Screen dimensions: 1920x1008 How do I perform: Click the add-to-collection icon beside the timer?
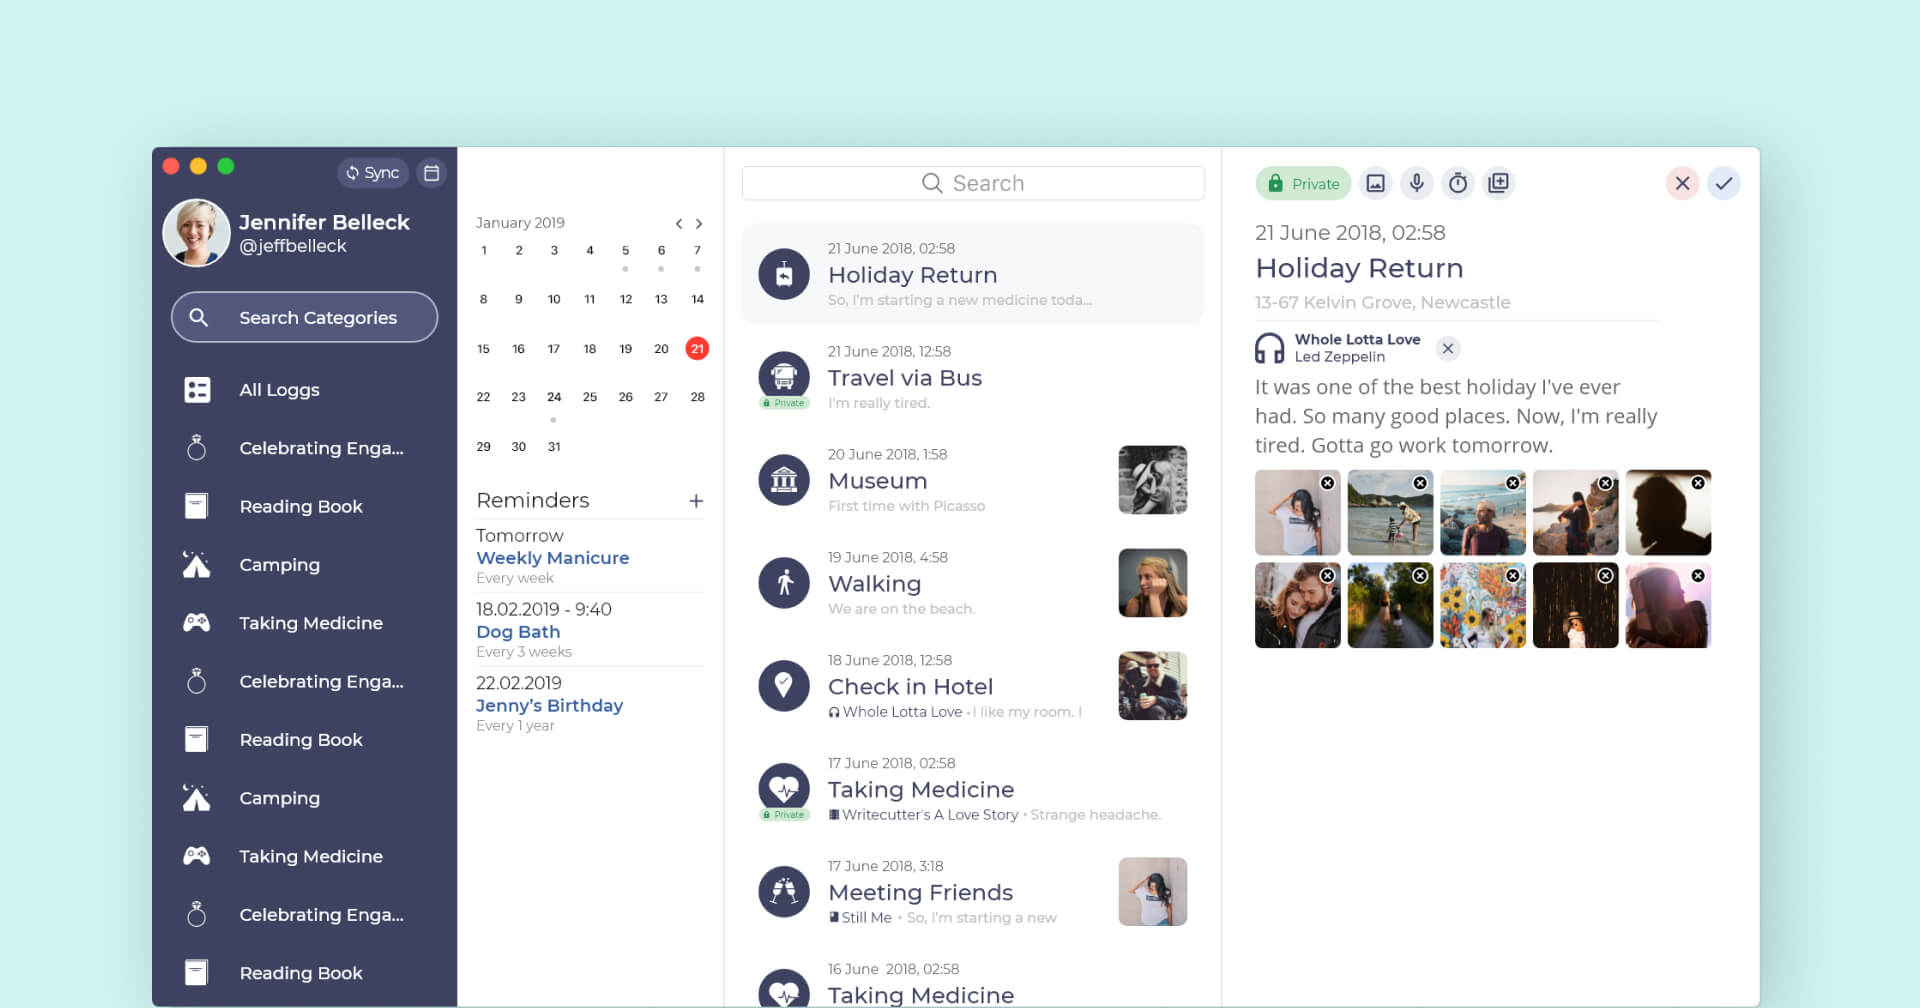(1499, 183)
